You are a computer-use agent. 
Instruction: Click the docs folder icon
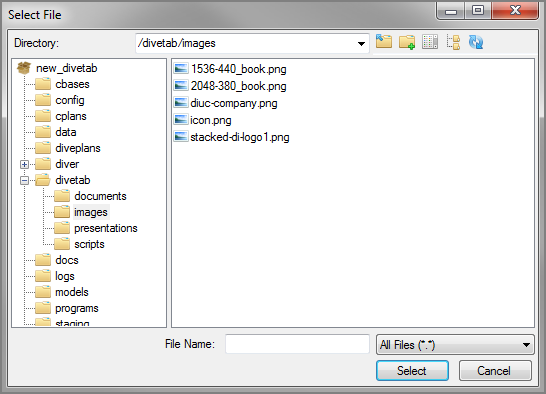[43, 260]
